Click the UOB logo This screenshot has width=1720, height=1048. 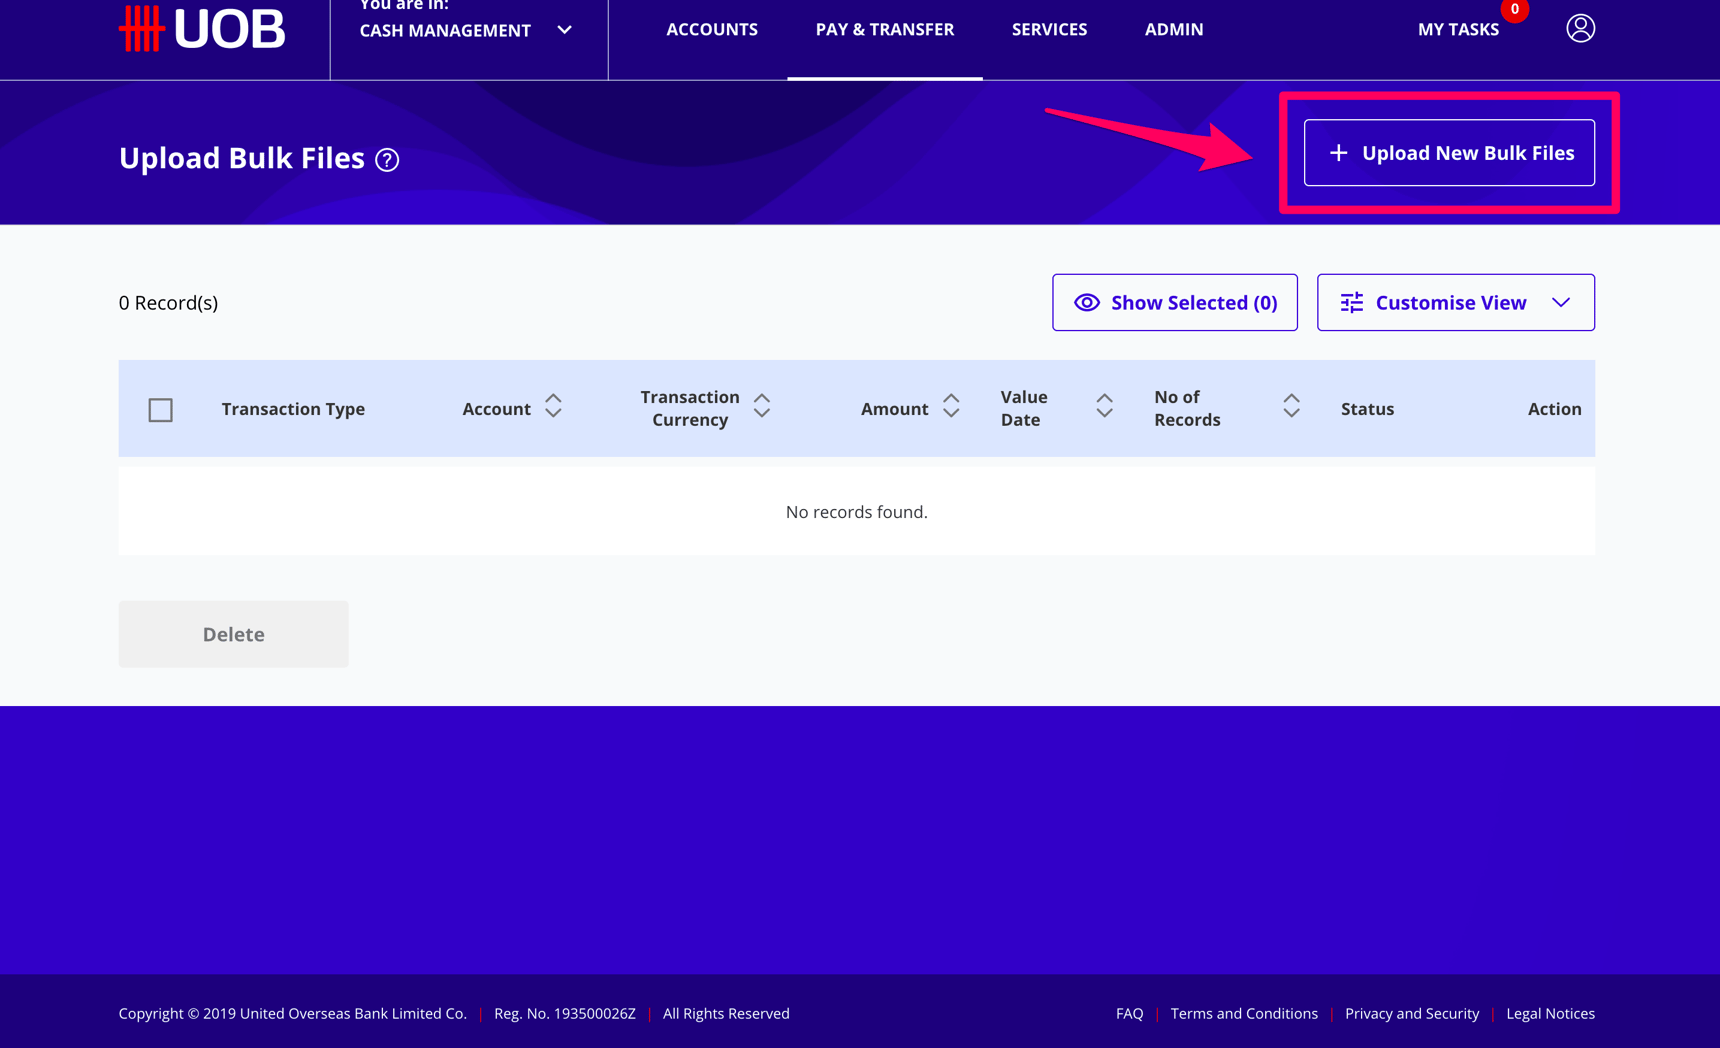pyautogui.click(x=202, y=28)
